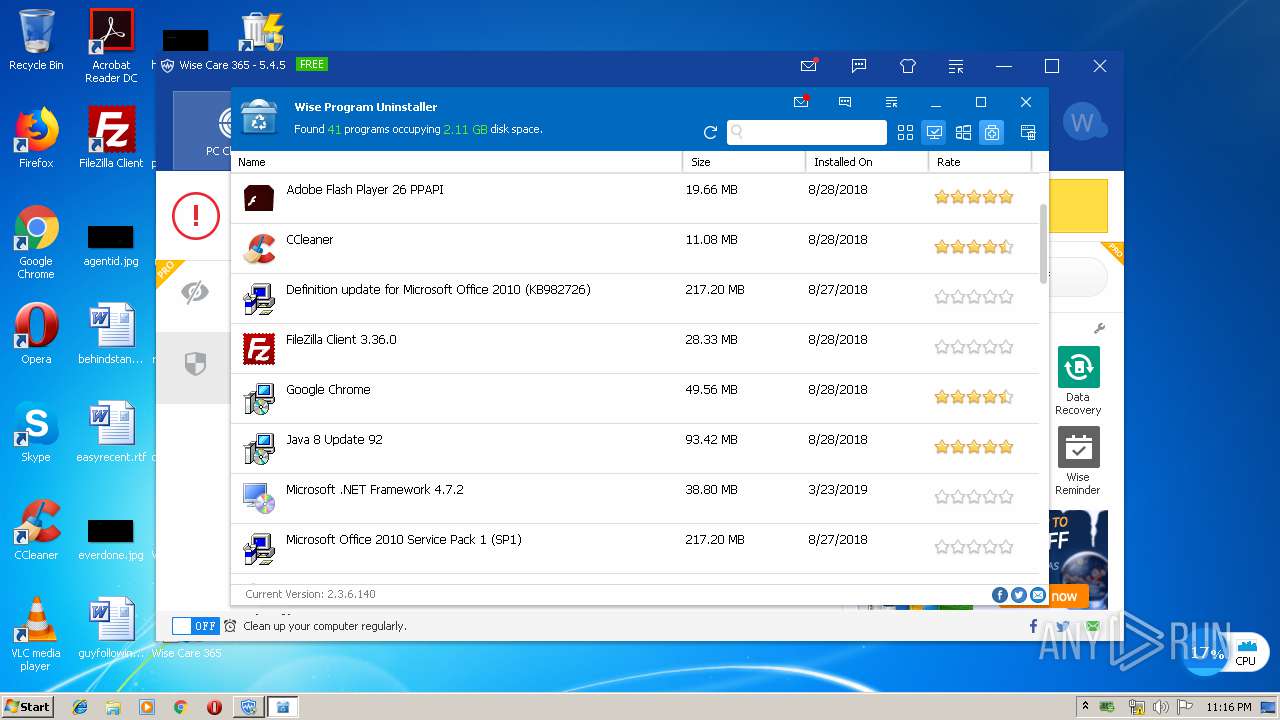Share Wise Program Uninstaller on Facebook
Screen dimensions: 1280x720
click(999, 595)
